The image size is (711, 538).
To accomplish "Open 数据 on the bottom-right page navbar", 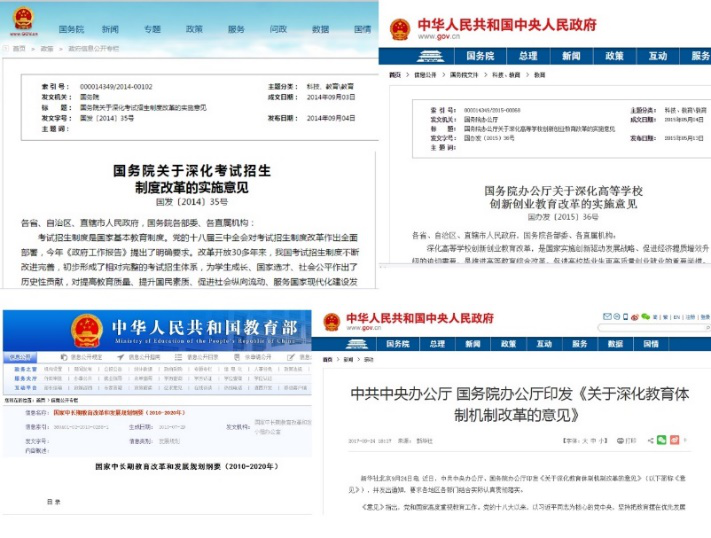I will tap(615, 344).
